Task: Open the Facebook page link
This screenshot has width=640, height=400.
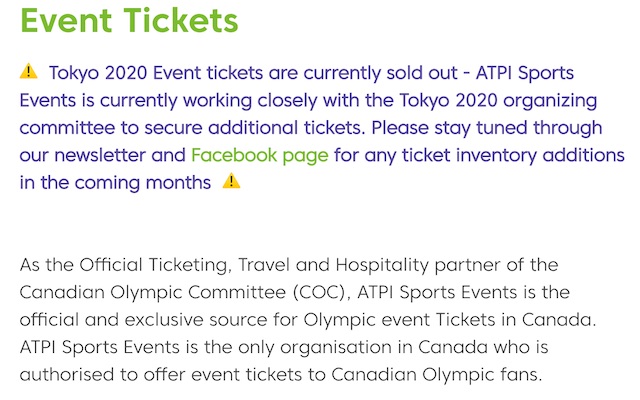Action: 260,156
